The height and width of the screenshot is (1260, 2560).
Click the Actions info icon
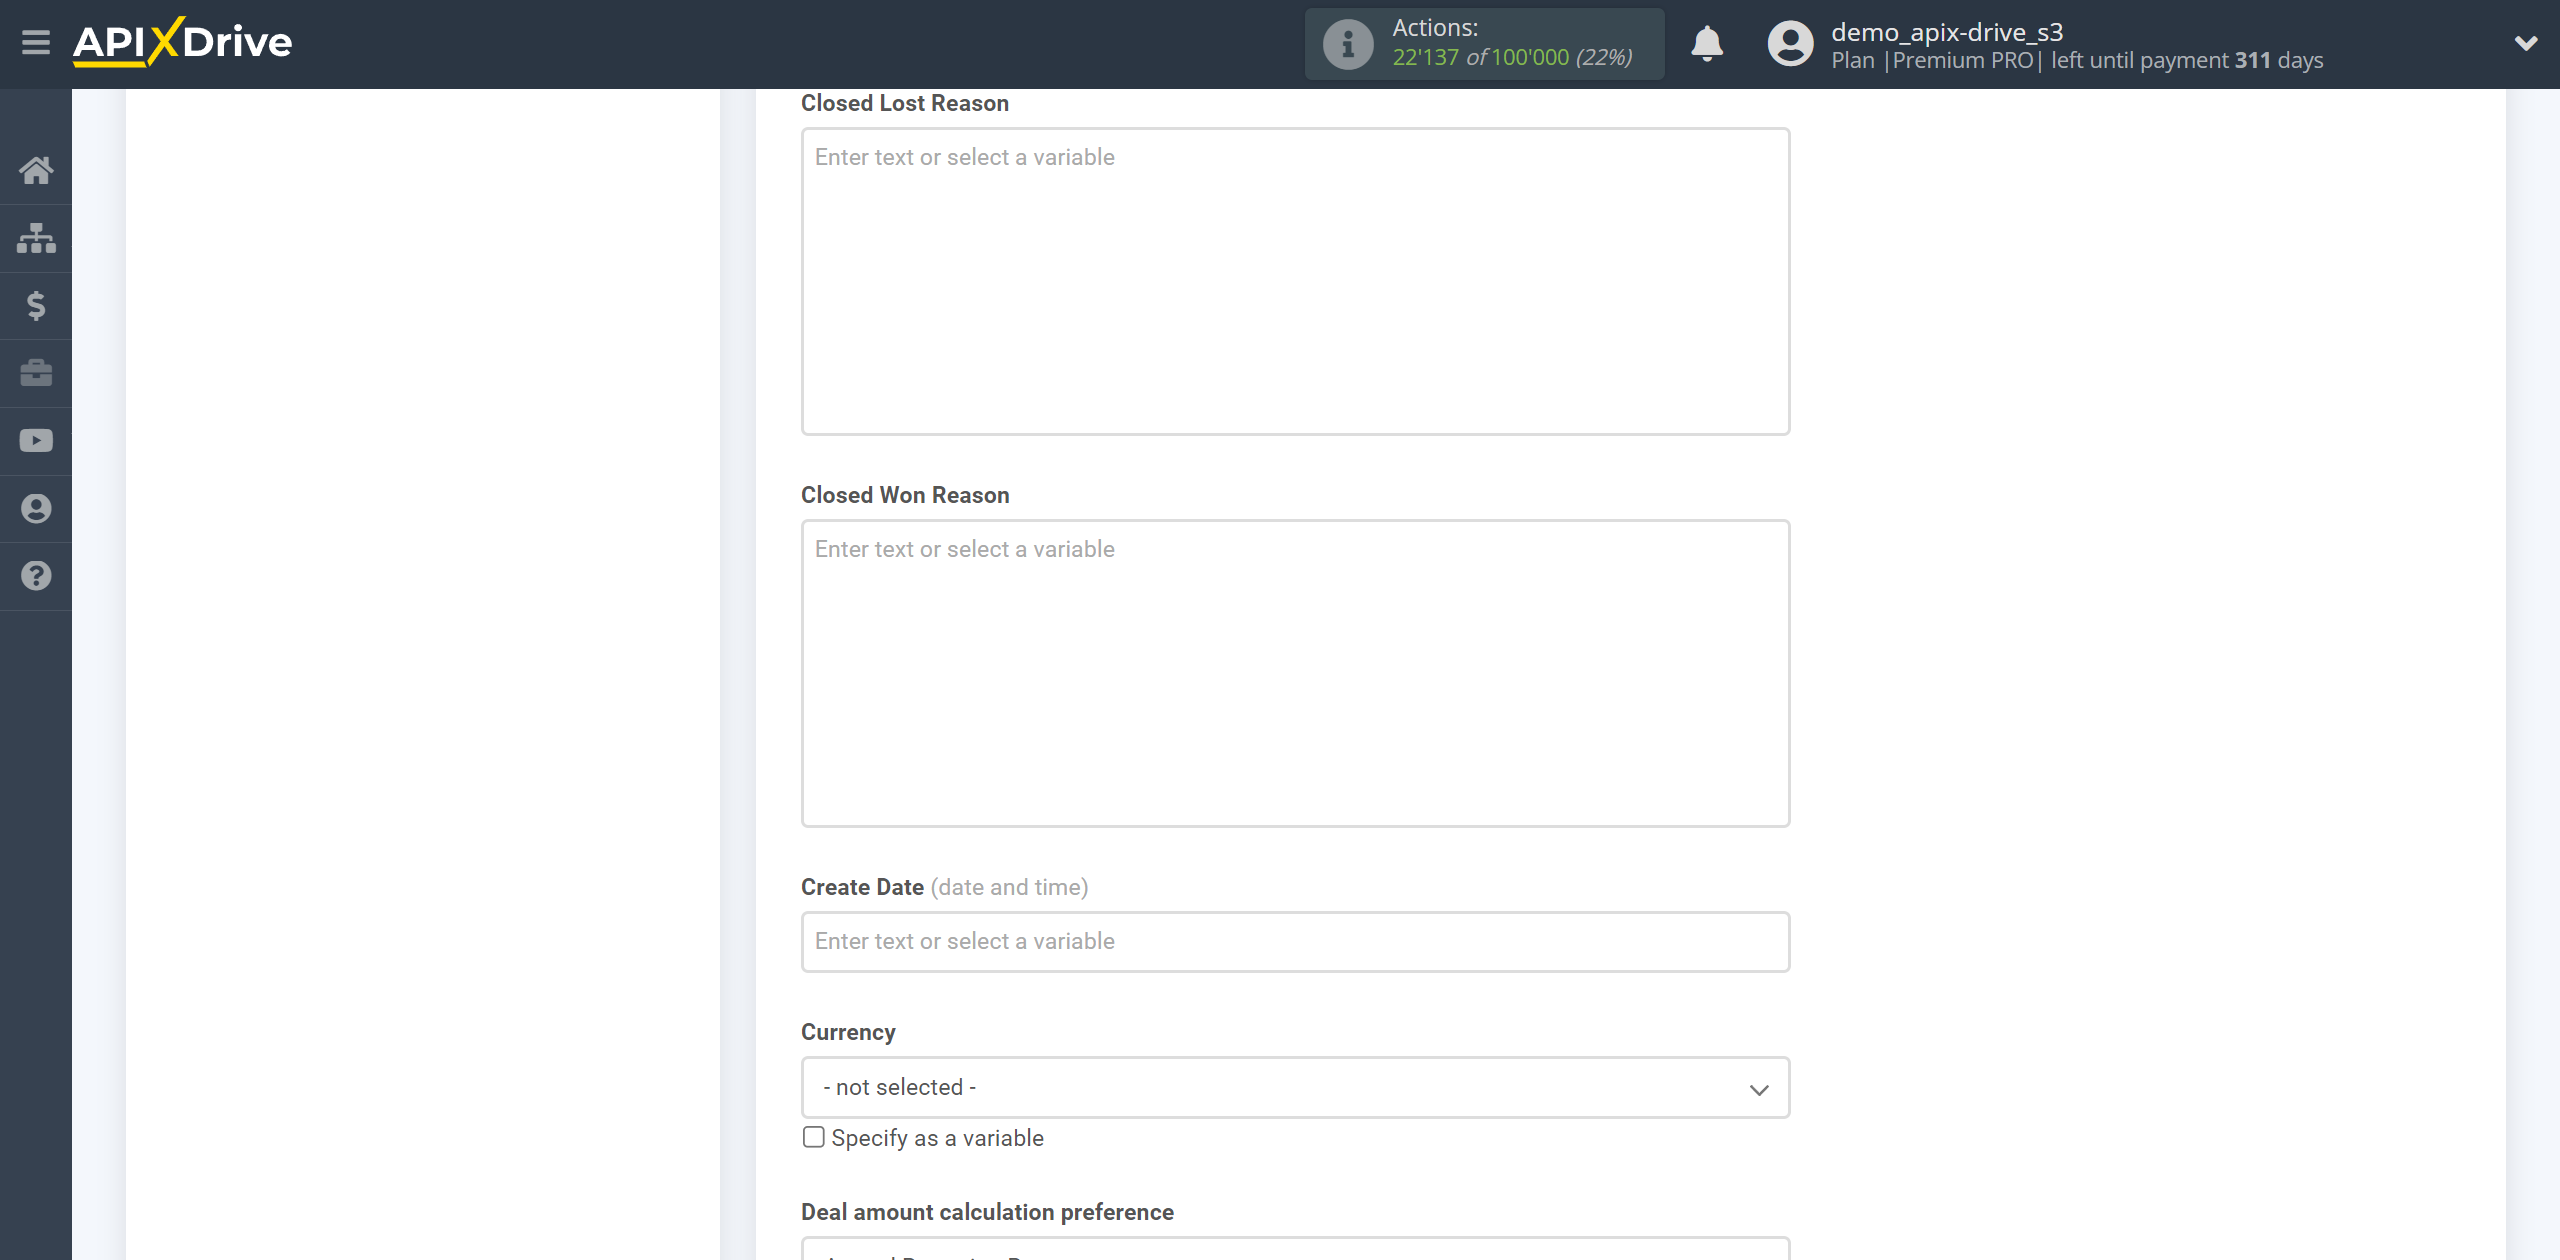[1348, 44]
